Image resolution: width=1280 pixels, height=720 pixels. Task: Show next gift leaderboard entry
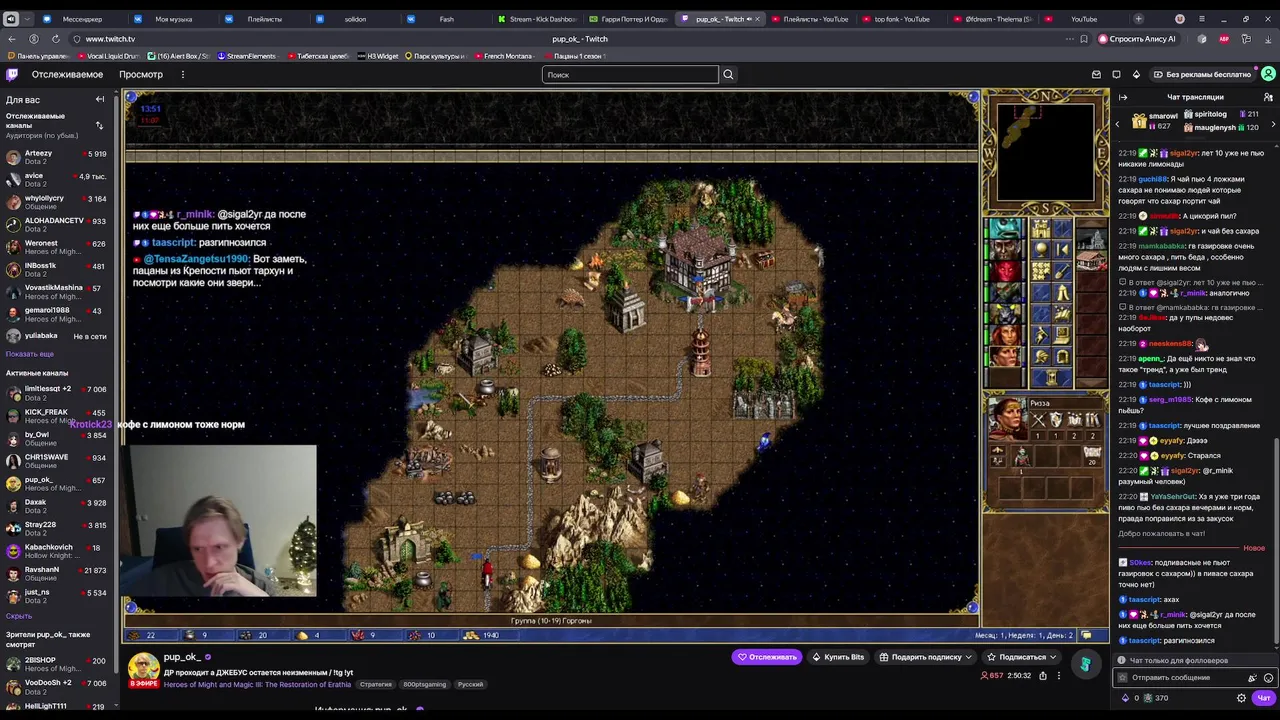point(1273,124)
